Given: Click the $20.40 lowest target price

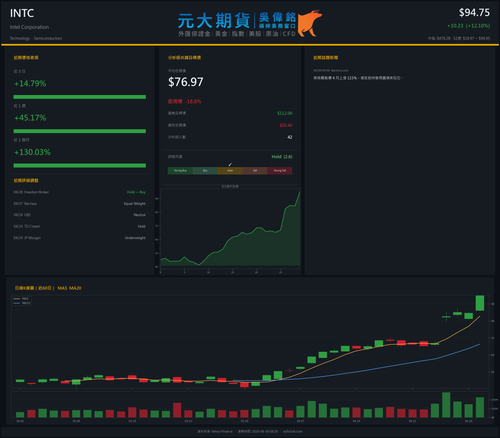Looking at the screenshot, I should click(x=286, y=125).
